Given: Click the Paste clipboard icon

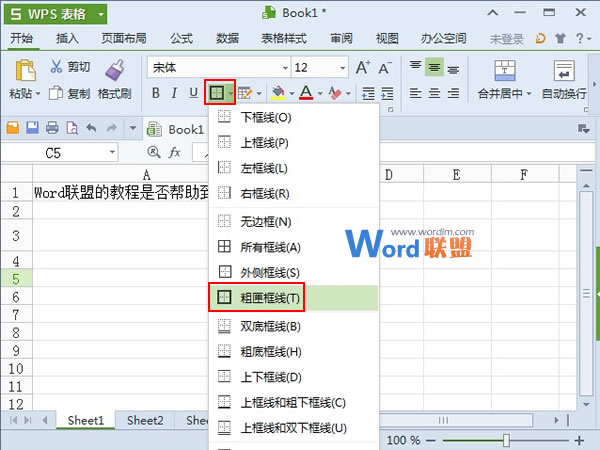Looking at the screenshot, I should (x=25, y=70).
